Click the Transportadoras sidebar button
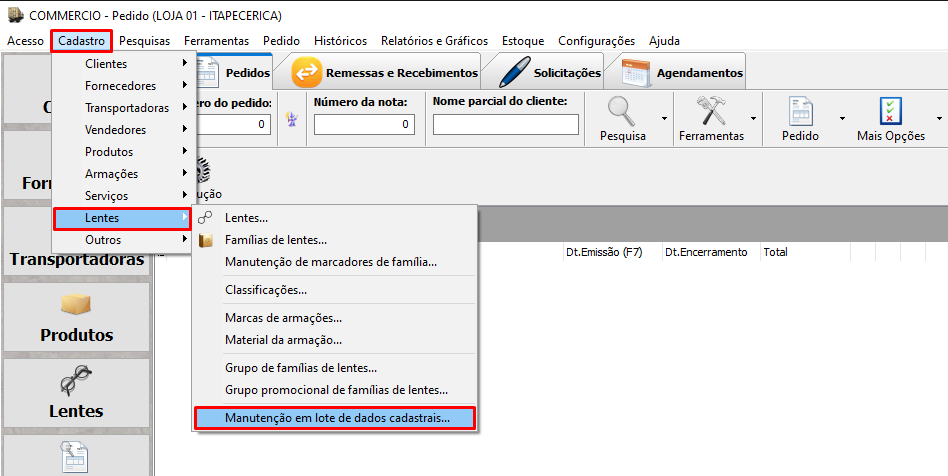 click(x=76, y=259)
